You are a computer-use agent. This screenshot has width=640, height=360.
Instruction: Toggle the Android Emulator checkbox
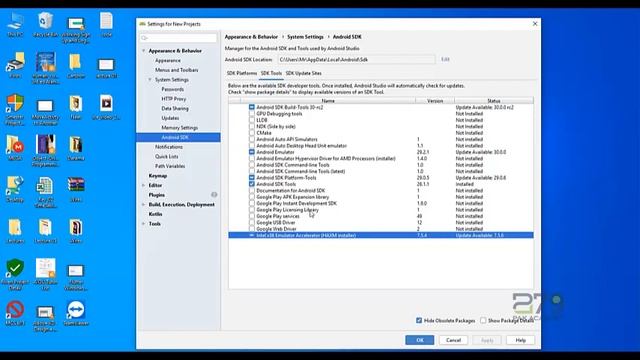pyautogui.click(x=251, y=152)
